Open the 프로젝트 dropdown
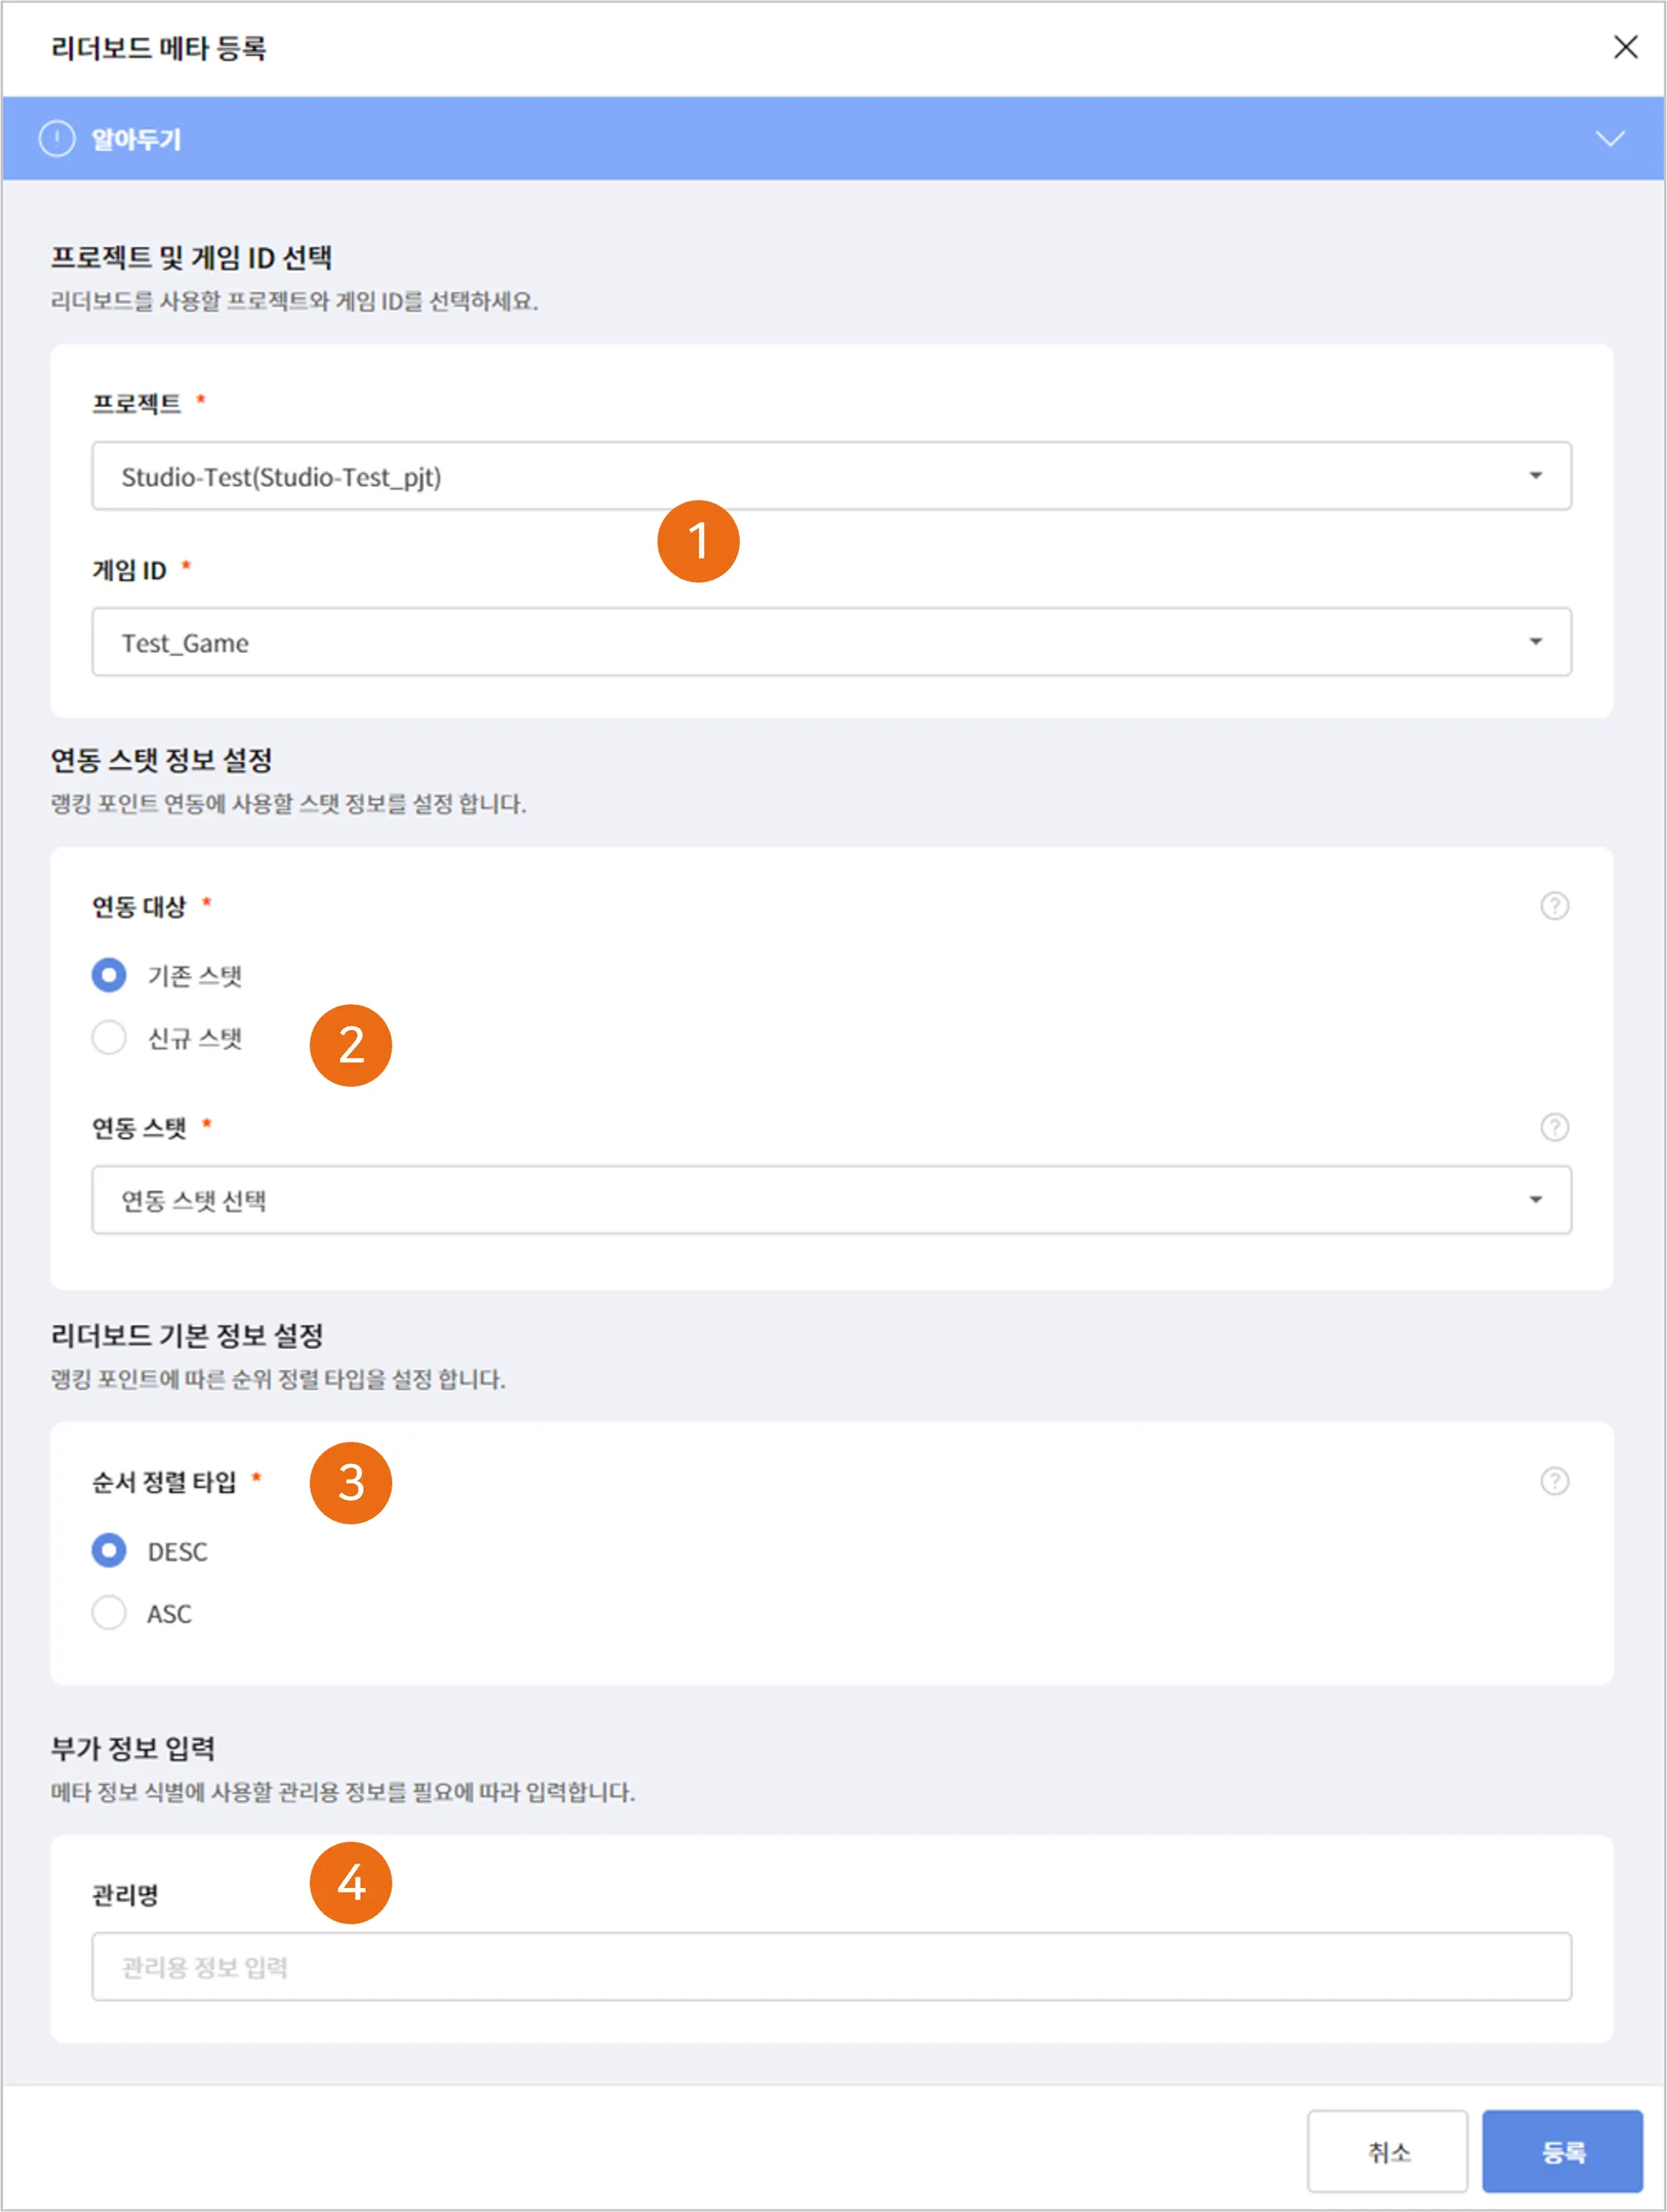 831,476
